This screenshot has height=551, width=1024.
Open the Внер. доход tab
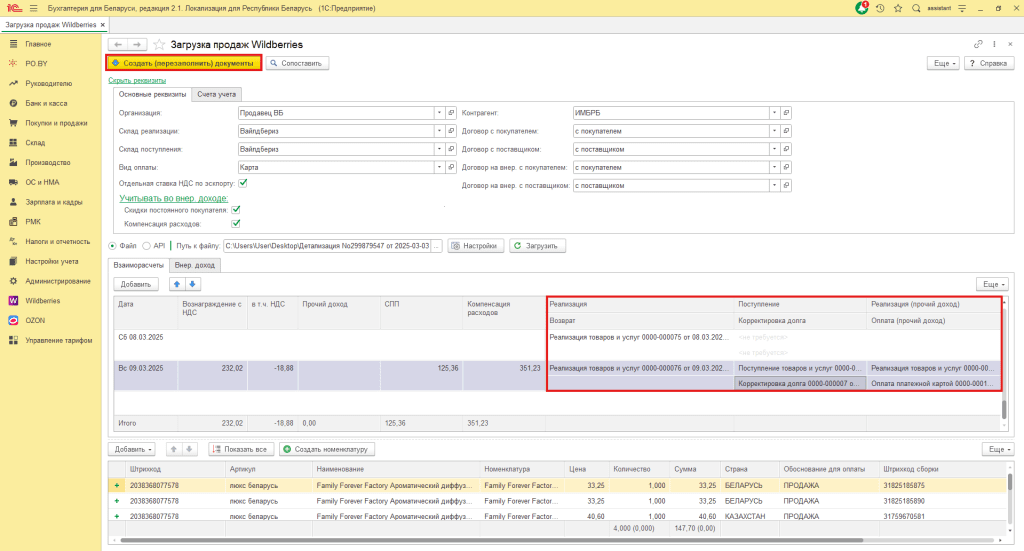point(195,265)
